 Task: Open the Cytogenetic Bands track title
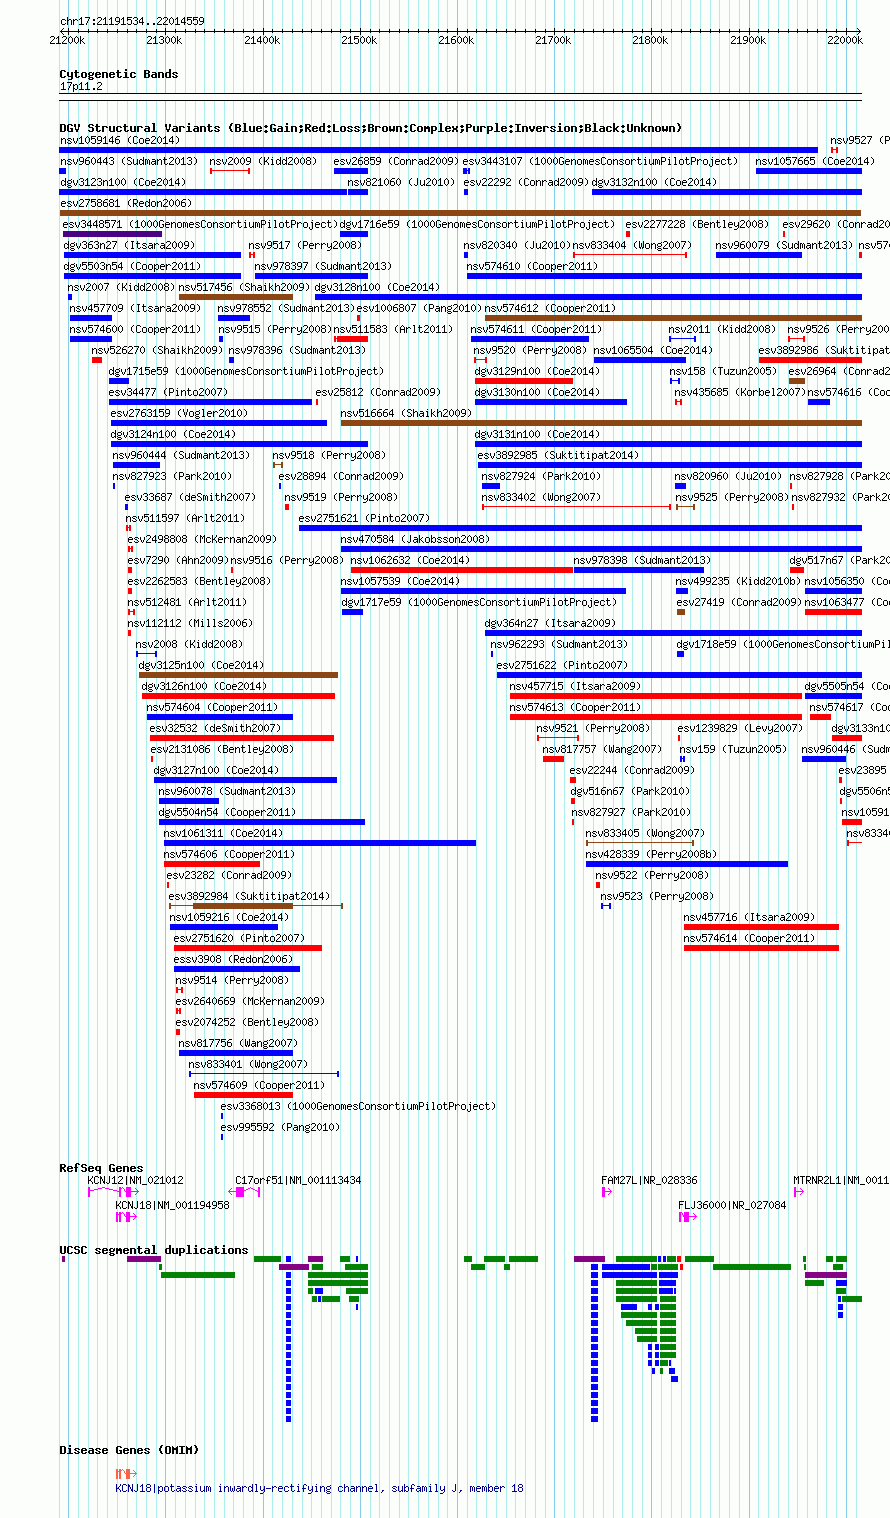click(x=119, y=74)
